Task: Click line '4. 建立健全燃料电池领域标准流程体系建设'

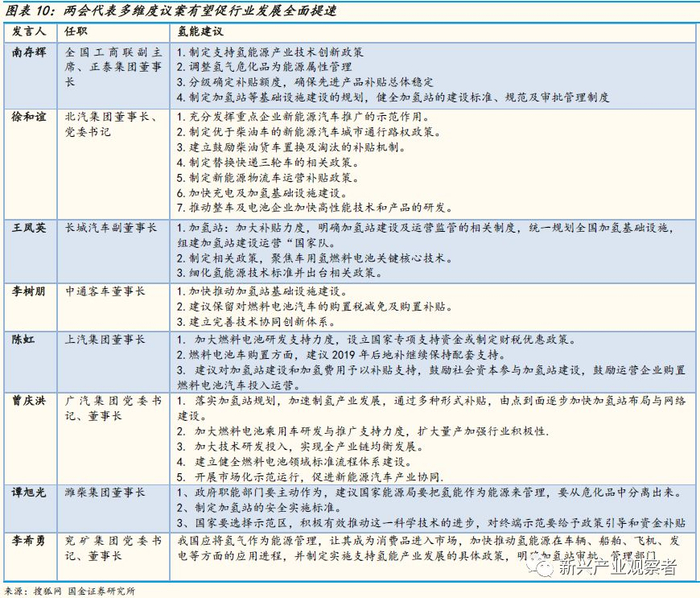Action: point(294,461)
